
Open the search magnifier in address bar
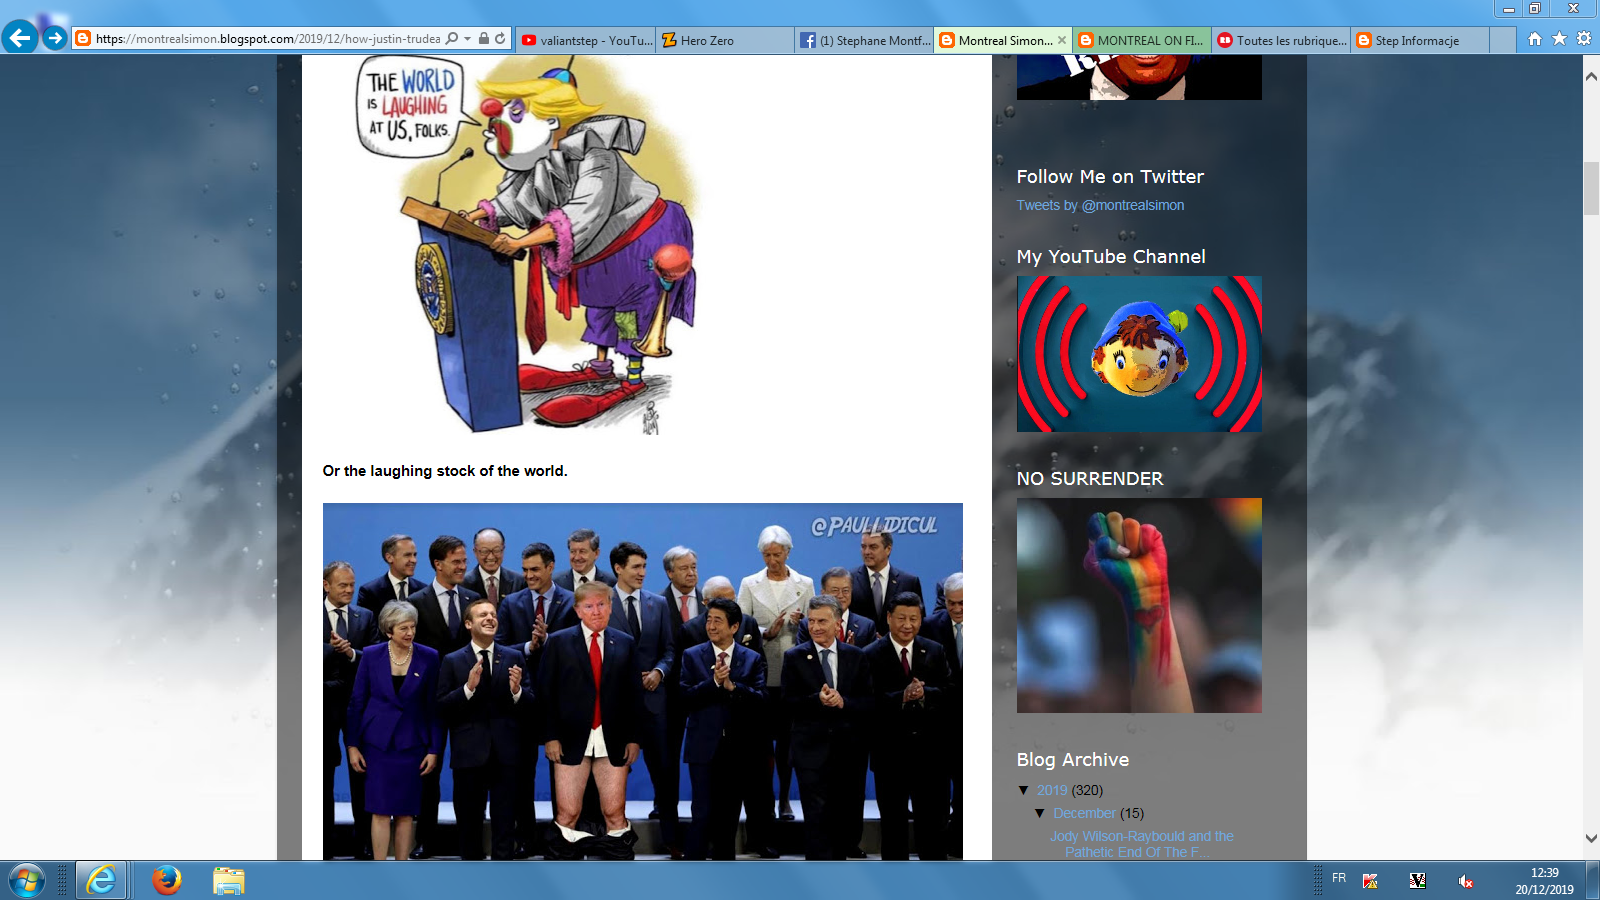pos(452,39)
